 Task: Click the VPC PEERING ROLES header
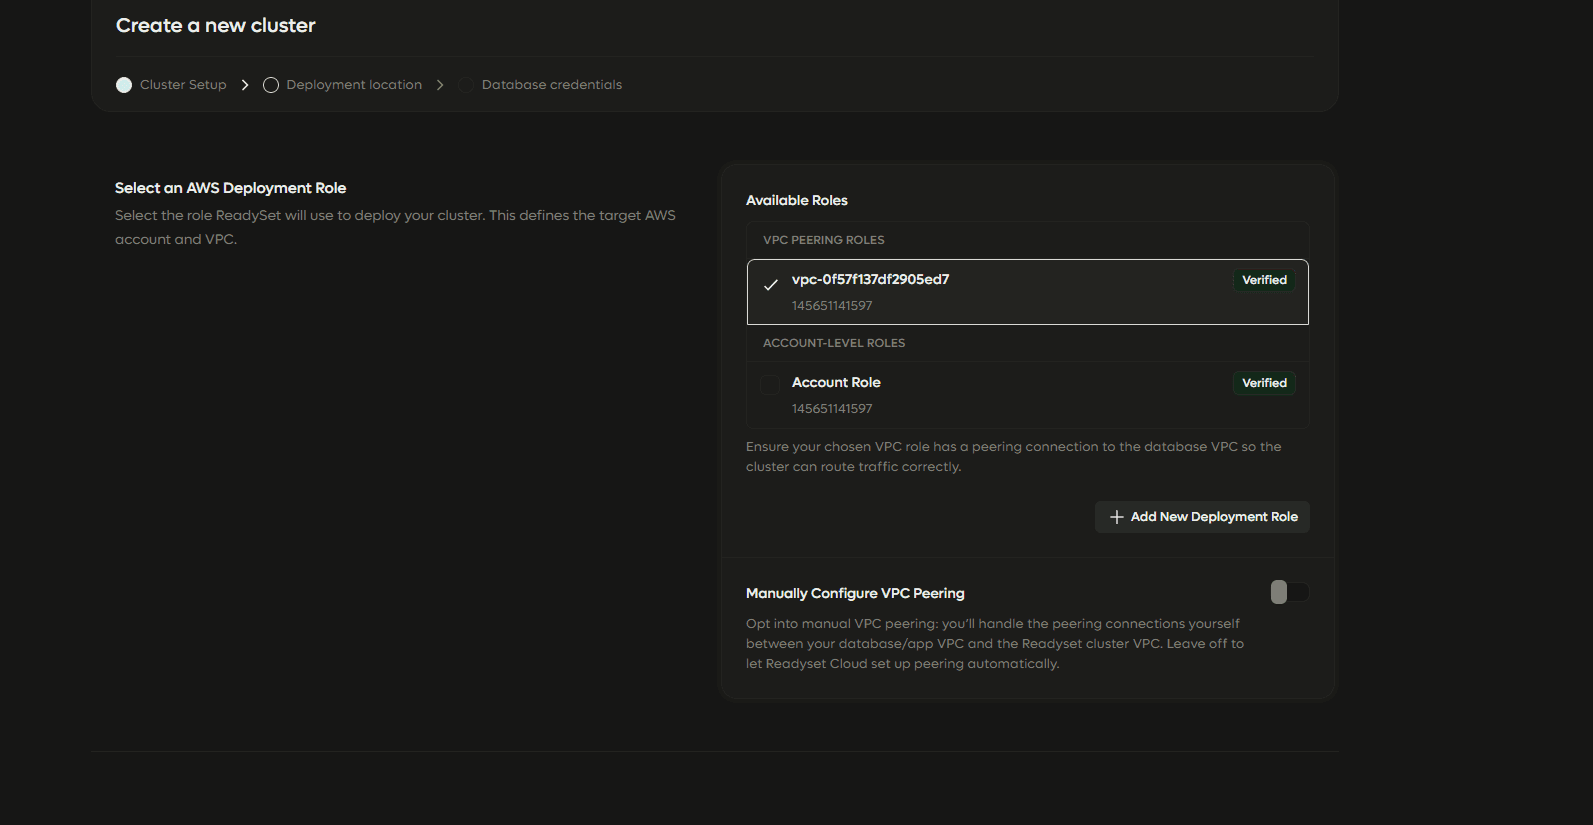point(824,240)
